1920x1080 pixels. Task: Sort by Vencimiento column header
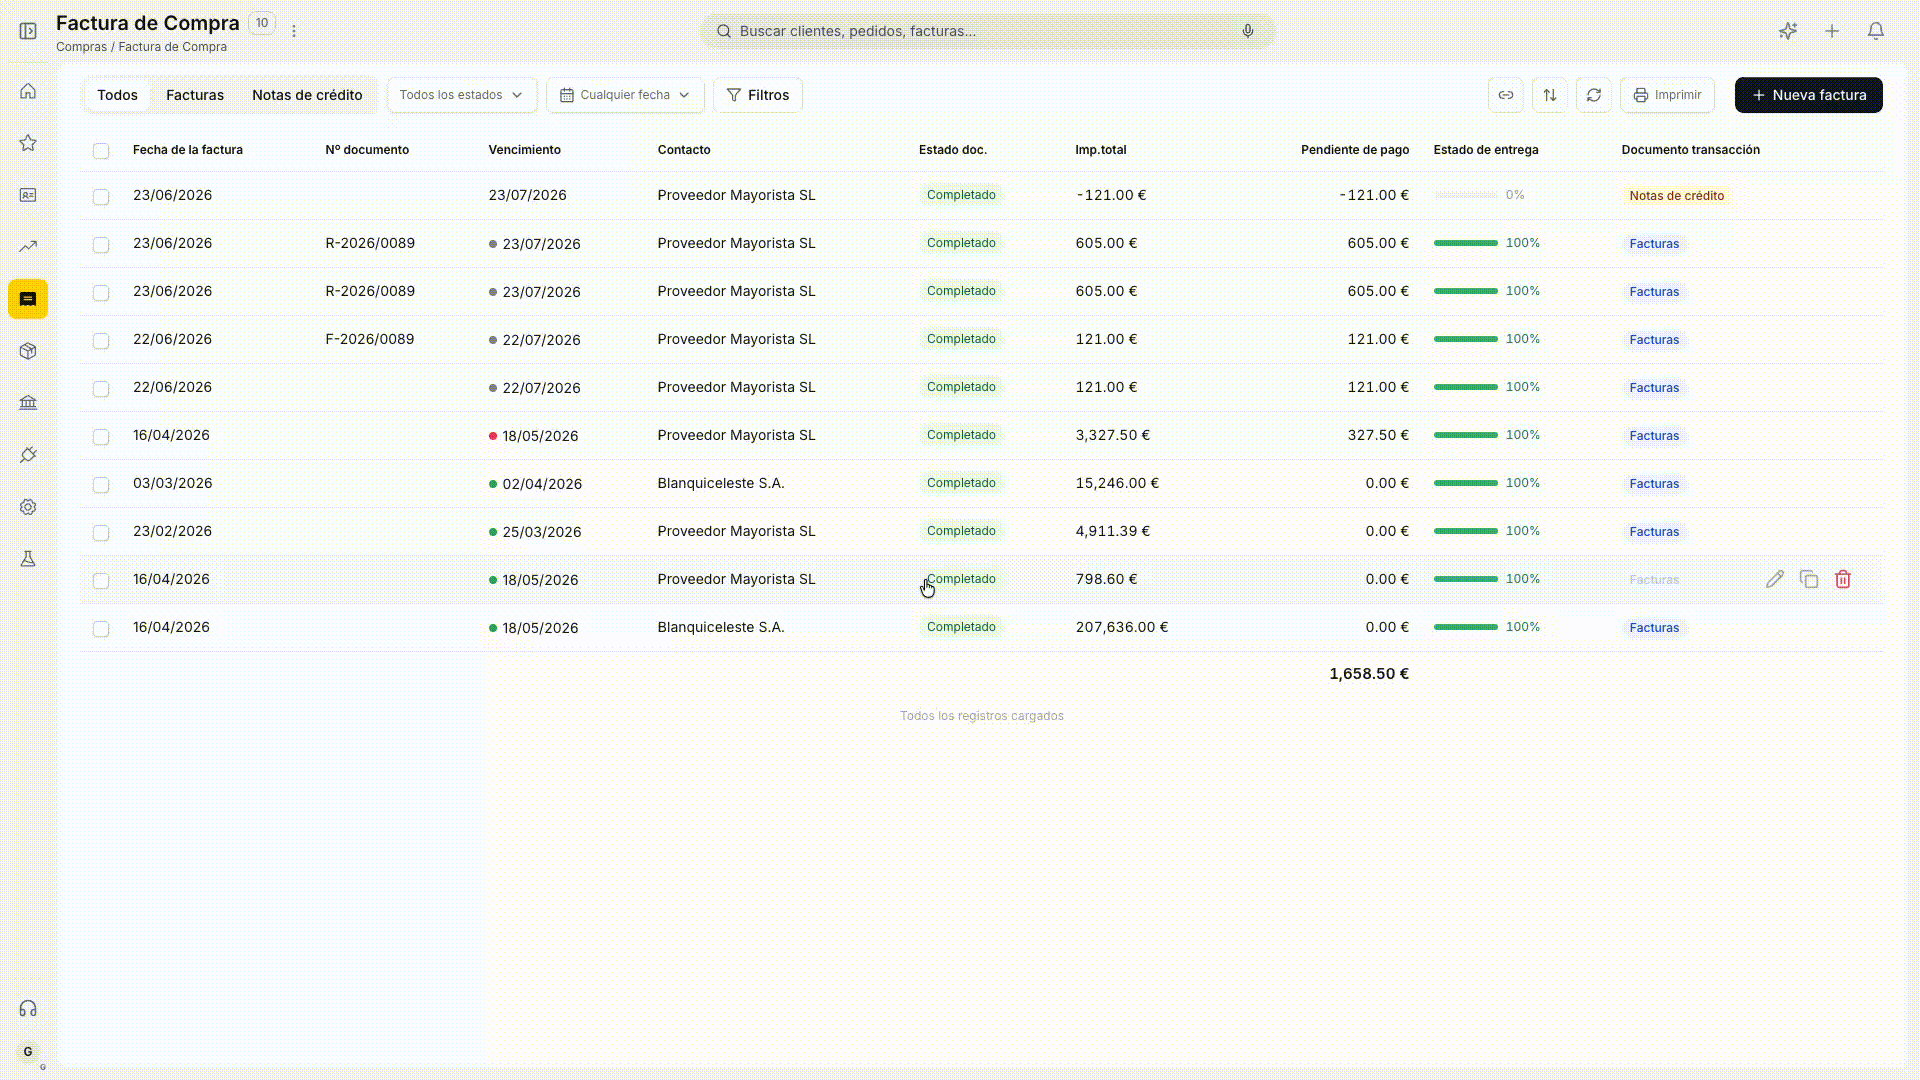(525, 150)
